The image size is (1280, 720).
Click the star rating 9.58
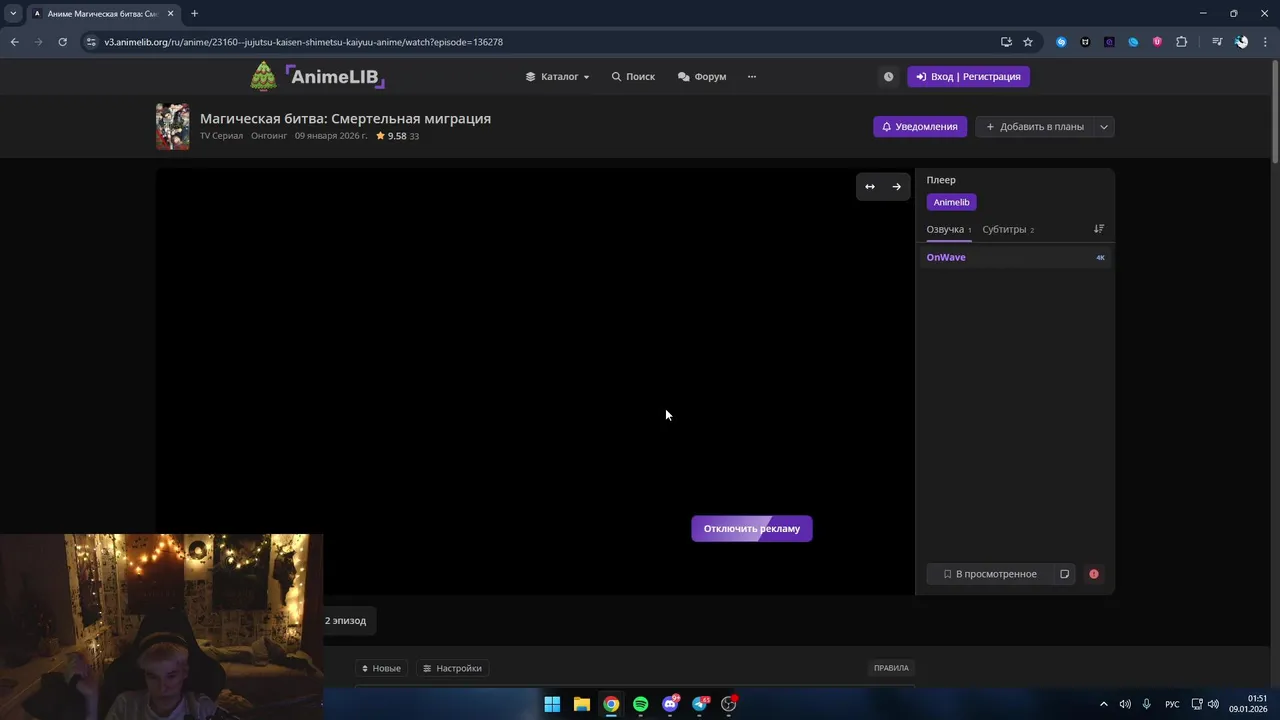tap(391, 136)
